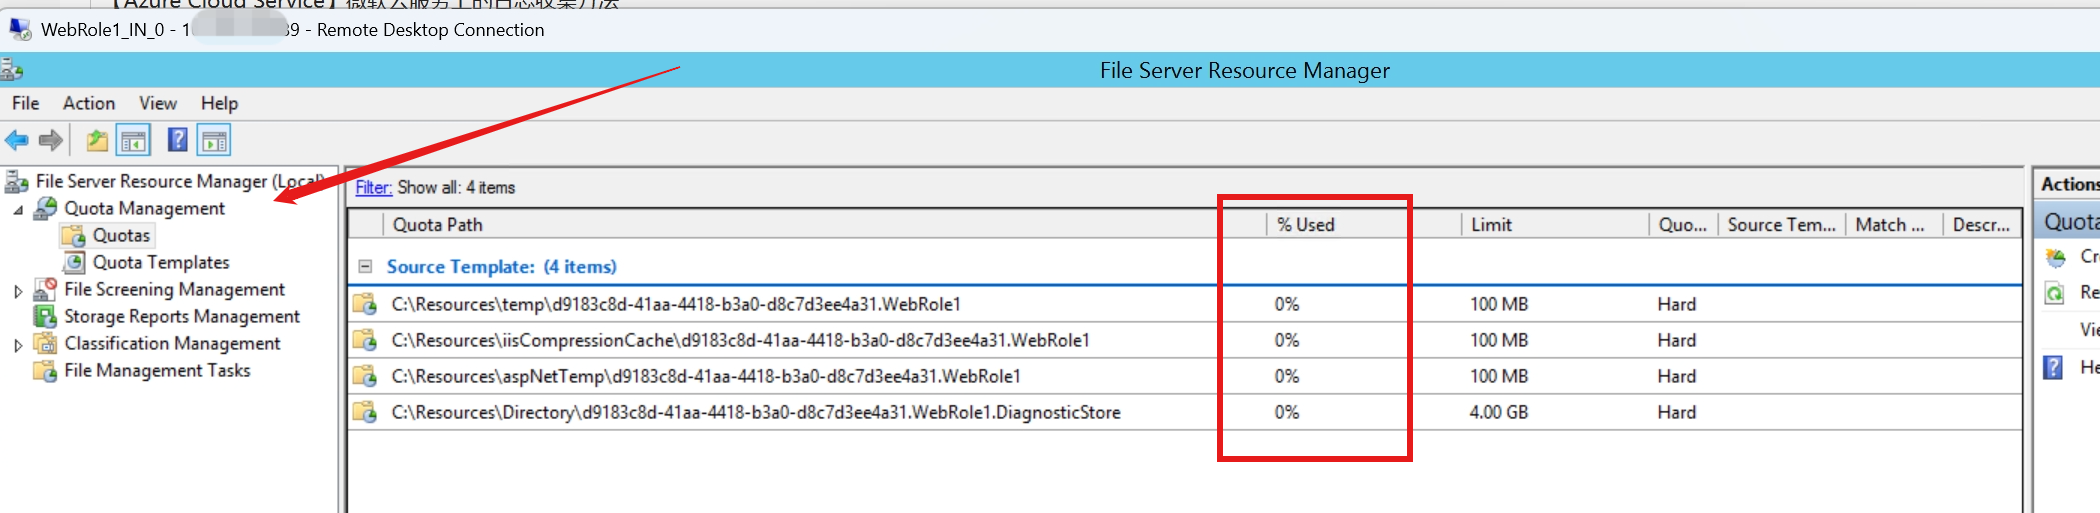Click Hard type in DiagnosticStore row
This screenshot has height=513, width=2100.
click(x=1676, y=412)
